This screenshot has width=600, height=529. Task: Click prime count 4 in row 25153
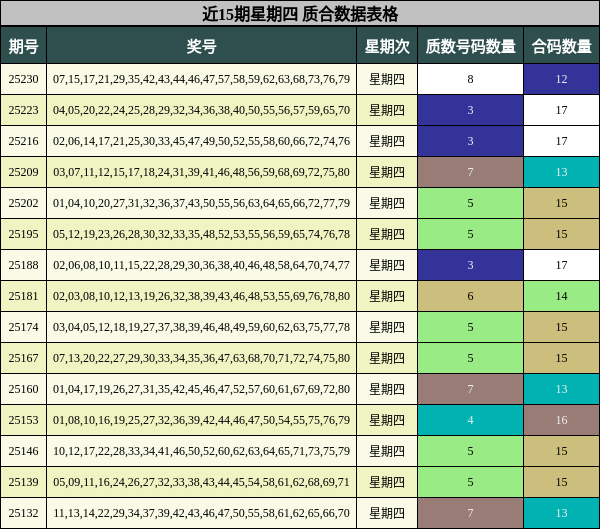click(470, 420)
